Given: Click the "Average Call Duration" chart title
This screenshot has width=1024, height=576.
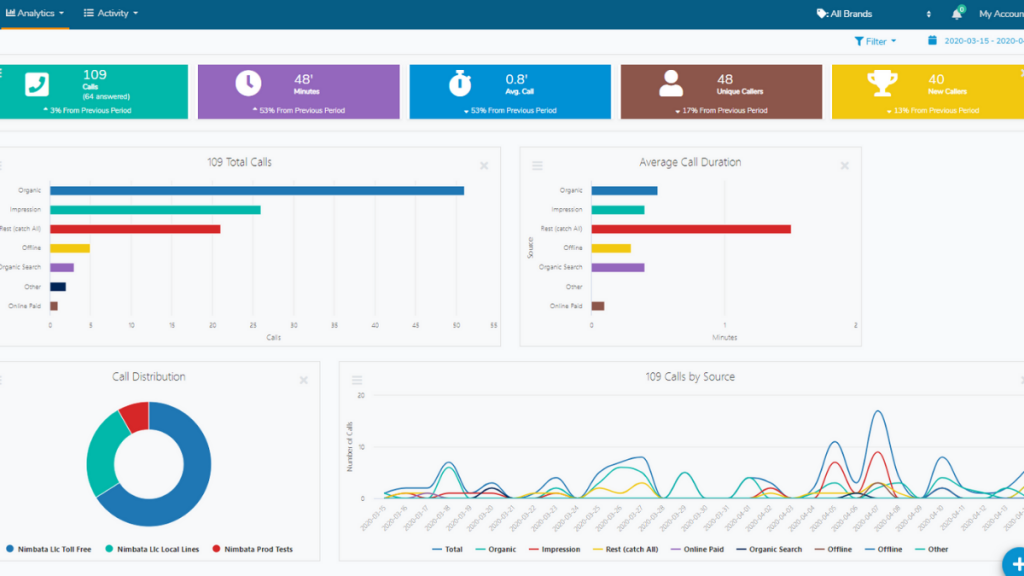Looking at the screenshot, I should pyautogui.click(x=690, y=162).
